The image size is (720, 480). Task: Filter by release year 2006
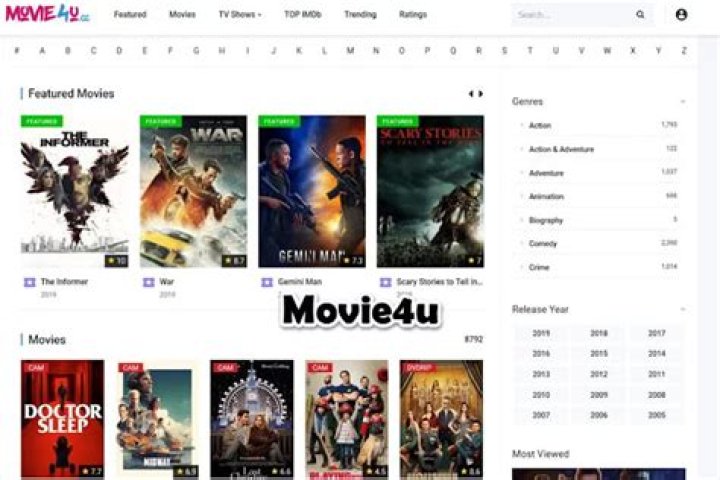click(x=599, y=415)
